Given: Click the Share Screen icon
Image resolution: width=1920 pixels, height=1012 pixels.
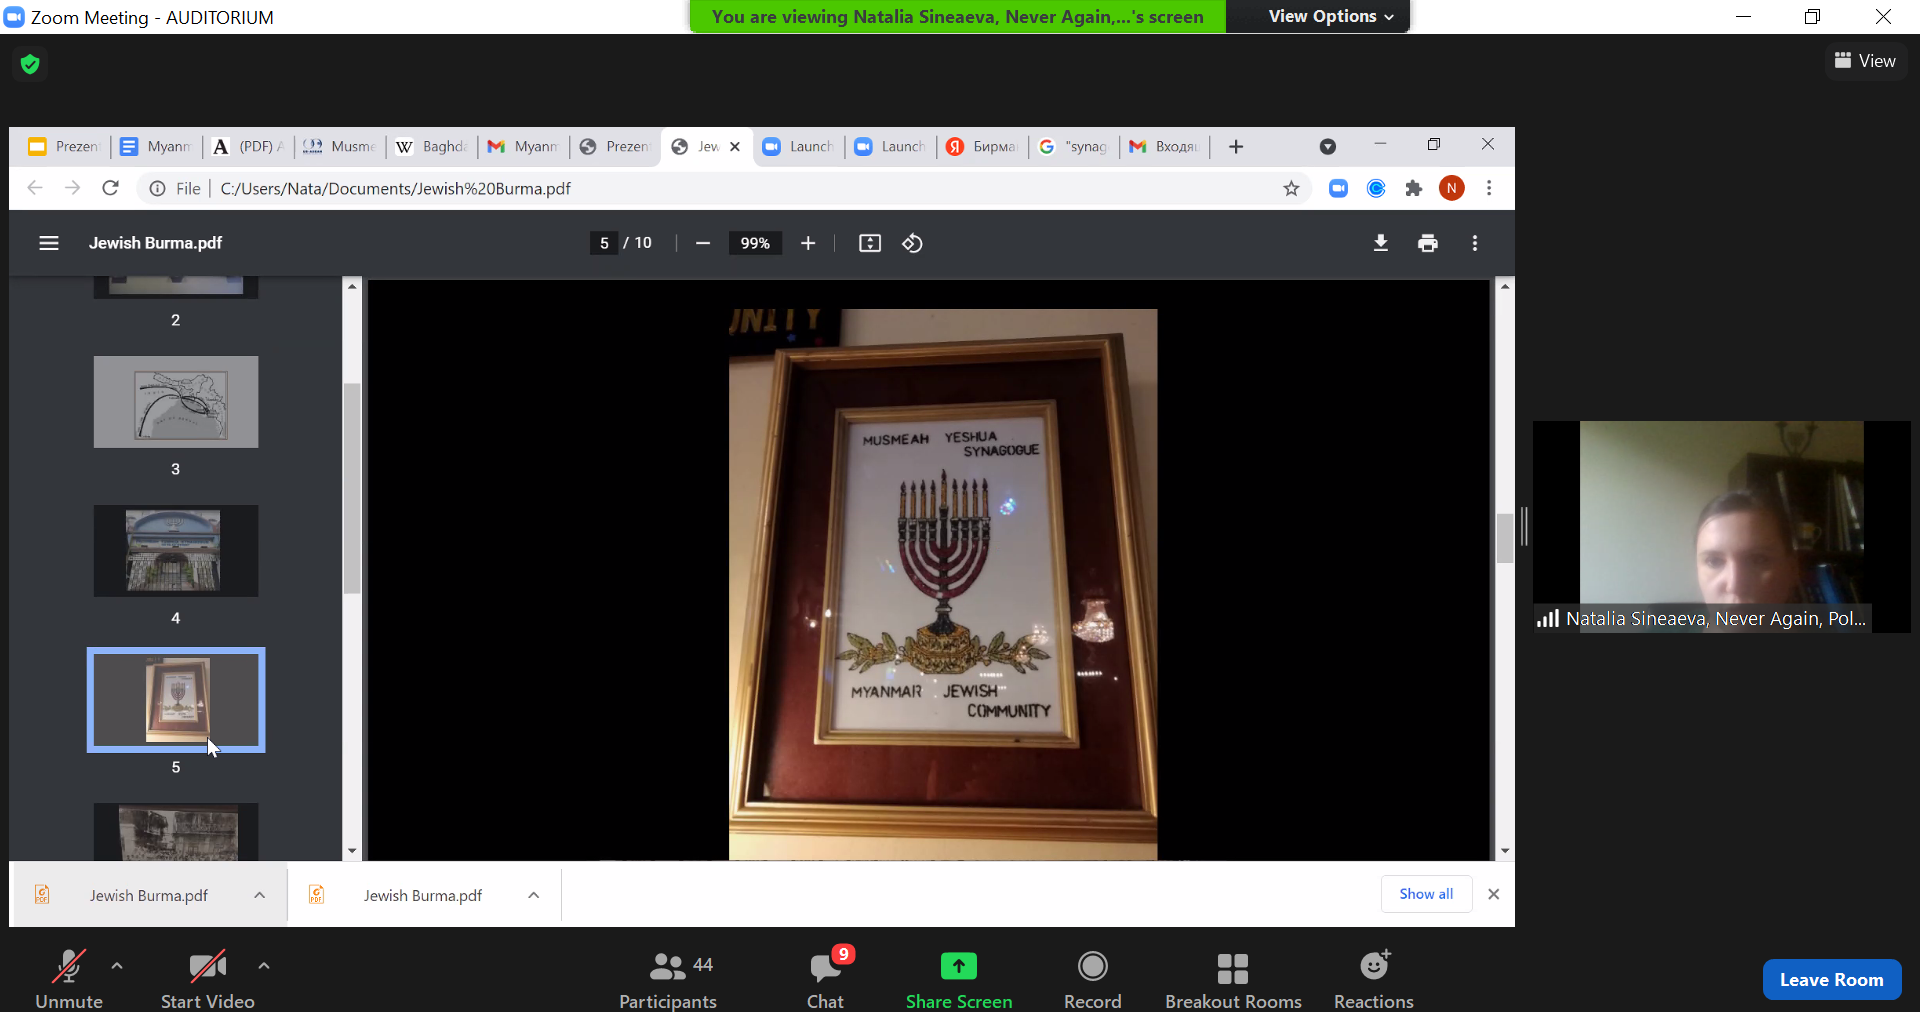Looking at the screenshot, I should click(958, 966).
